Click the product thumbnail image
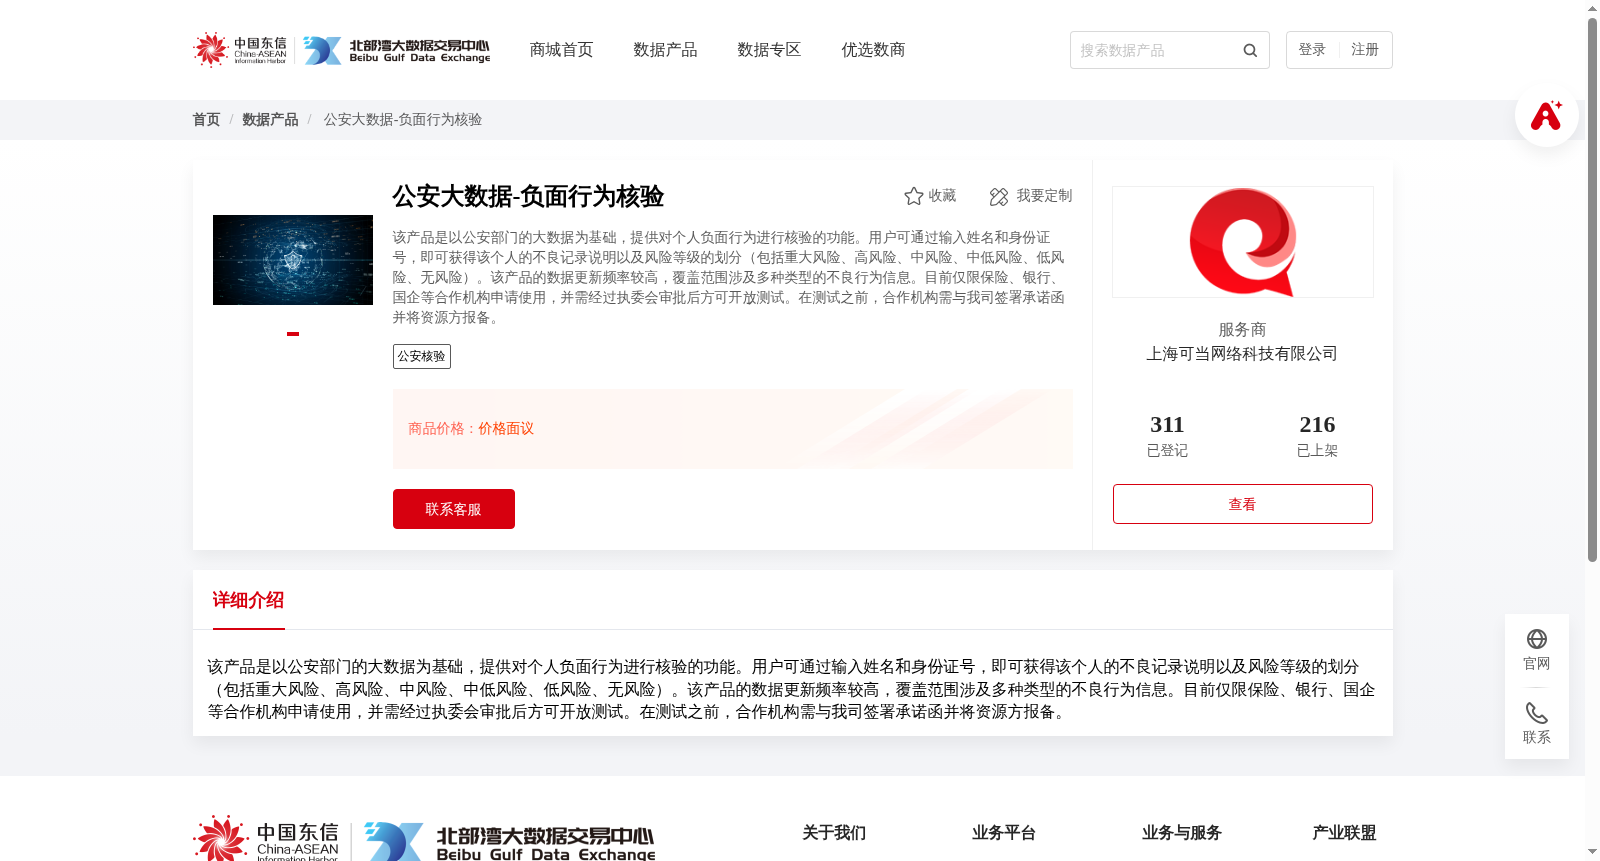 click(293, 260)
